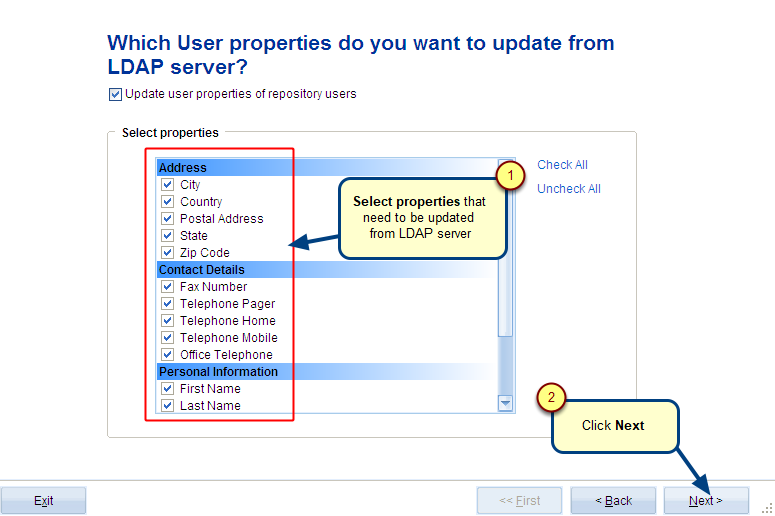Viewport: 775px width, 516px height.
Task: Click the Exit button
Action: (x=43, y=500)
